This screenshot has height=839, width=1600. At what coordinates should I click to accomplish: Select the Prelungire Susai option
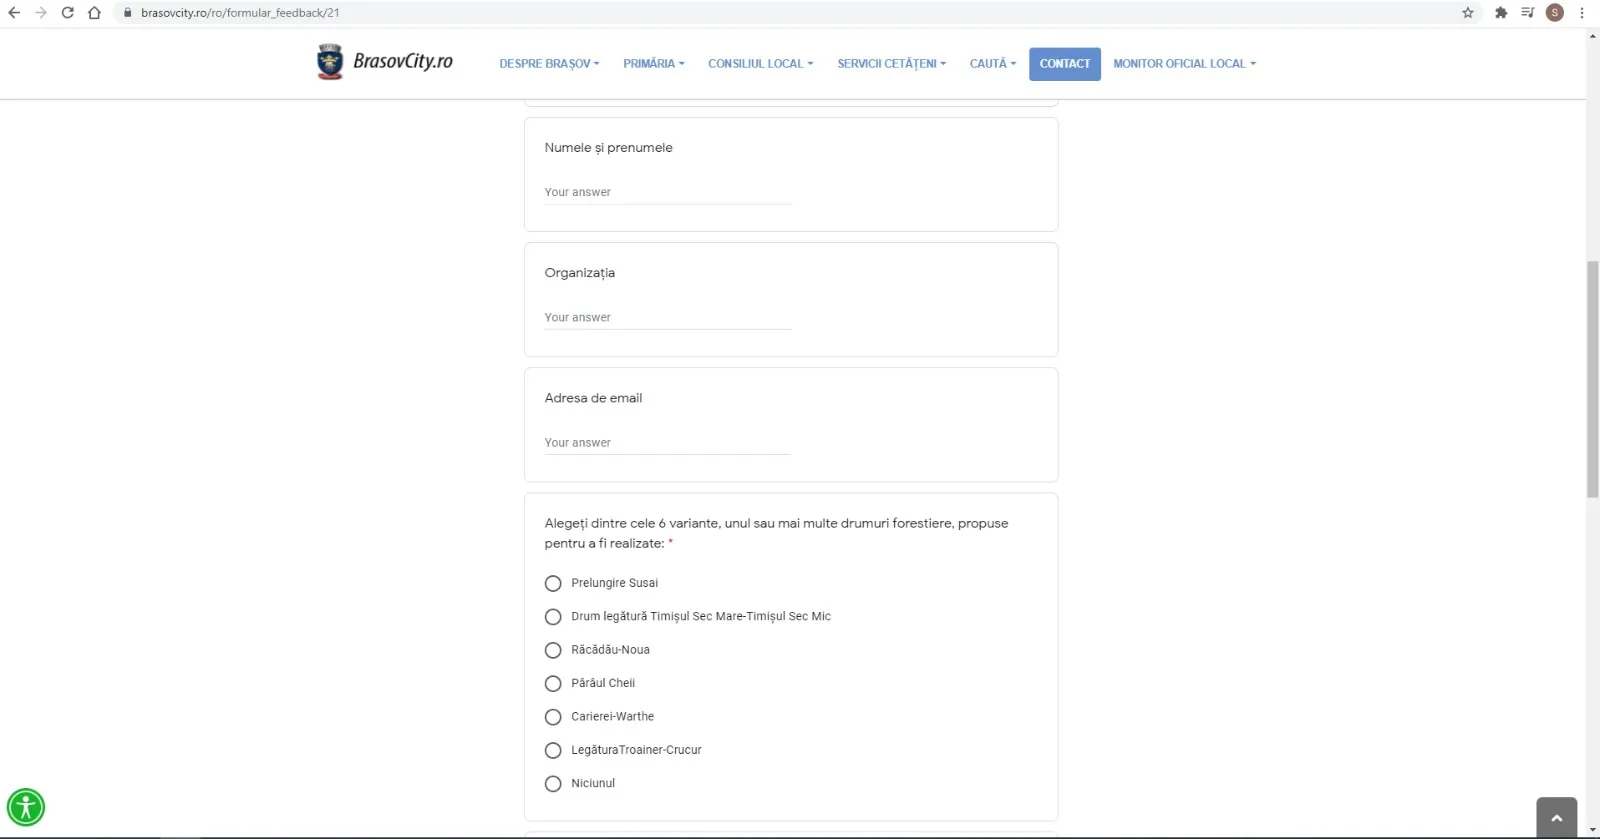coord(553,583)
